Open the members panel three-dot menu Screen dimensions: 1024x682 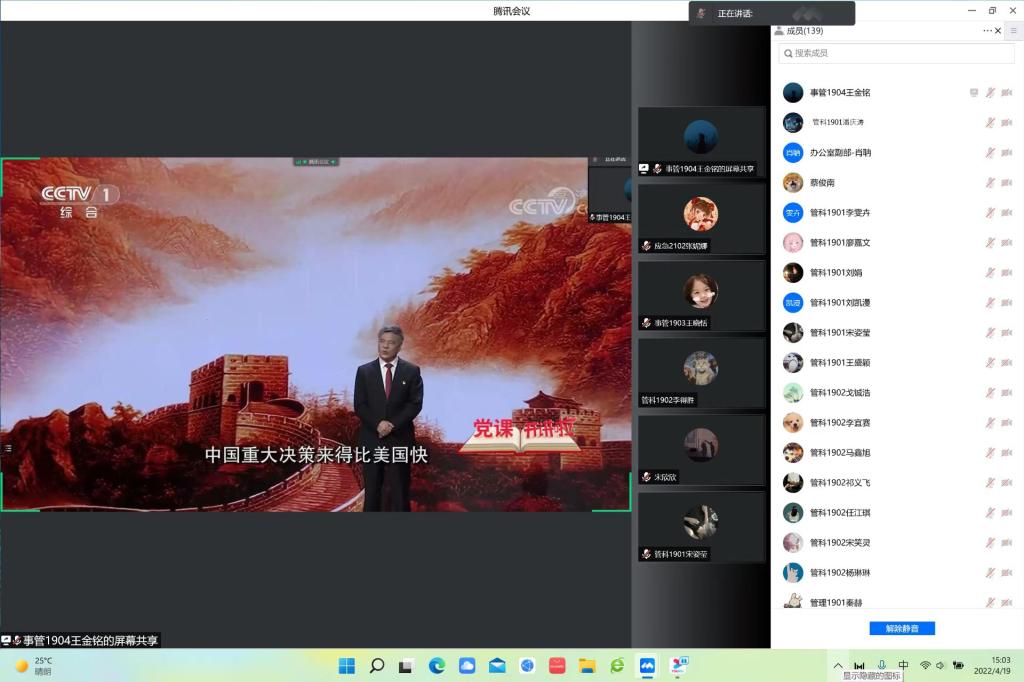pos(987,31)
